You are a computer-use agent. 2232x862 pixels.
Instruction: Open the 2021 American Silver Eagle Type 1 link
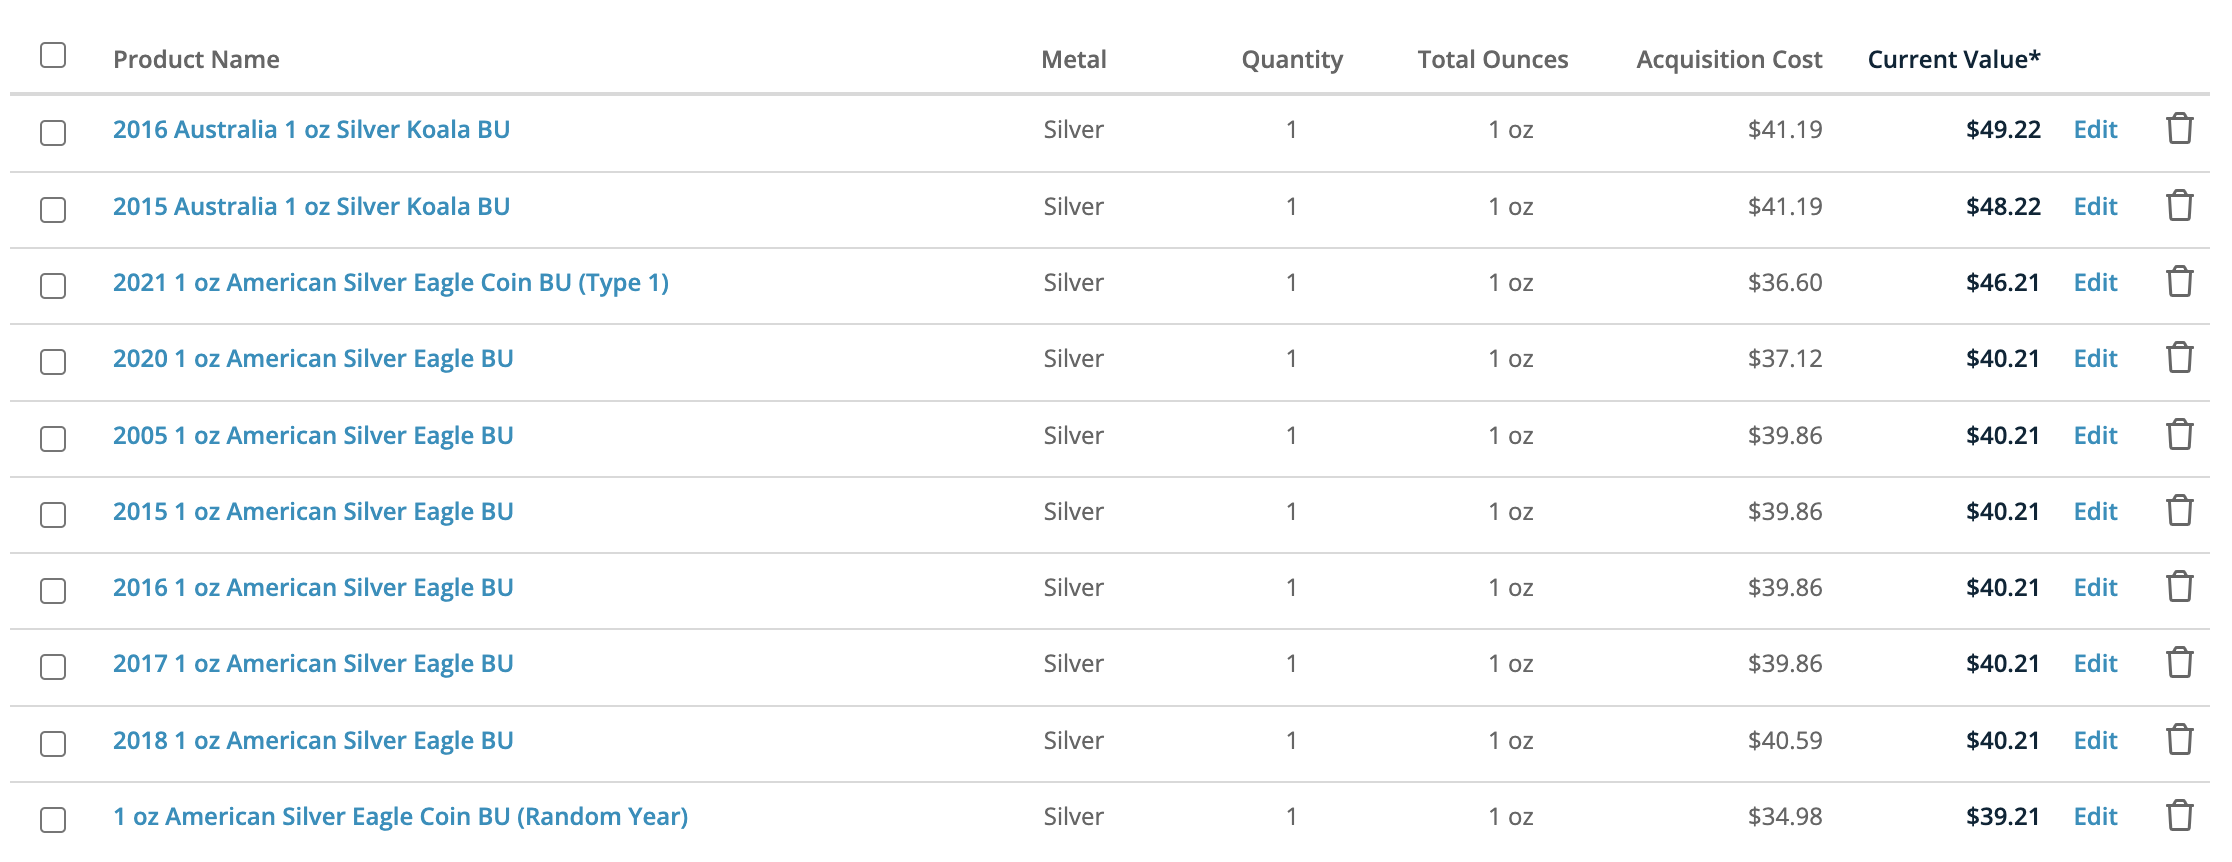click(x=391, y=283)
